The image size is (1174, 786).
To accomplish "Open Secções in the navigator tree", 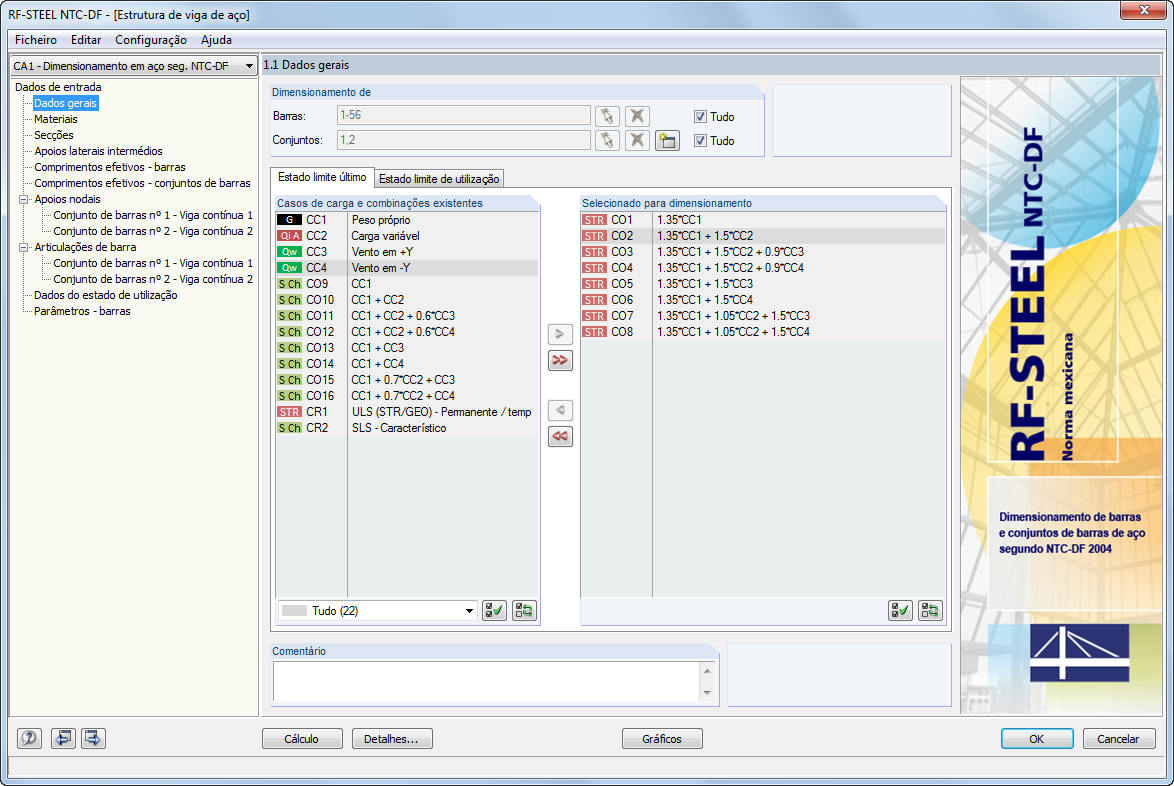I will pos(53,135).
